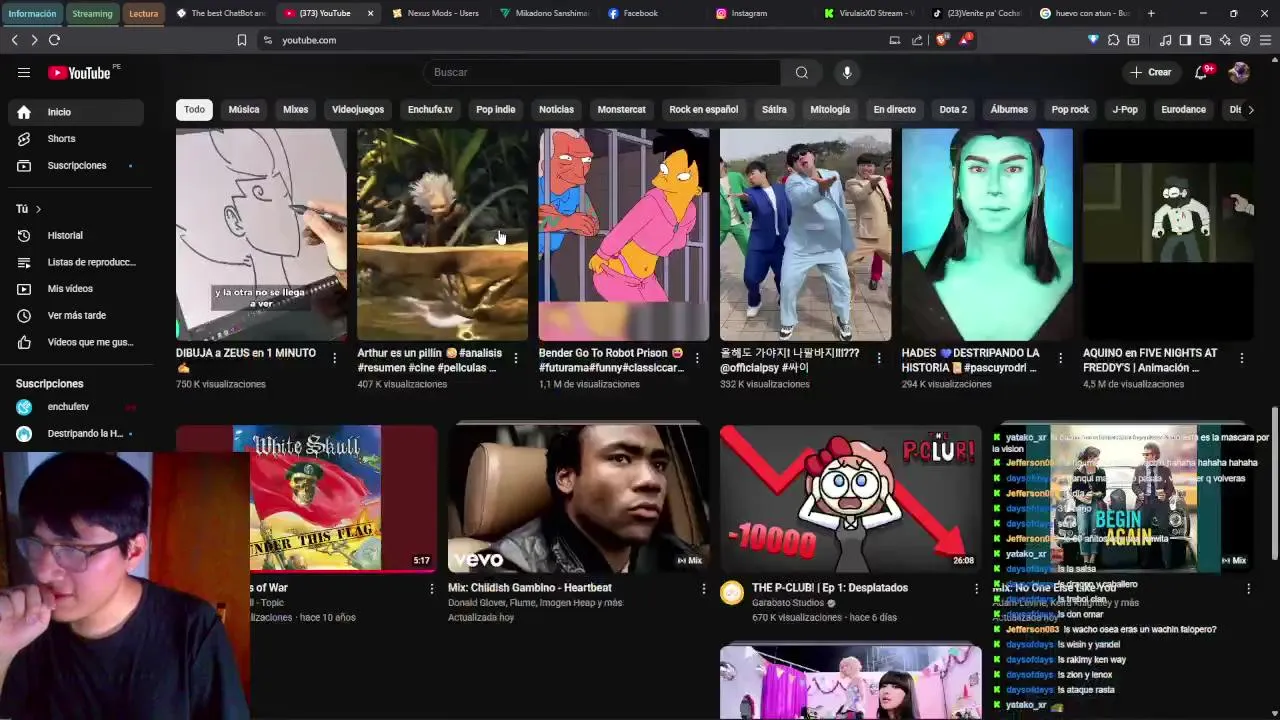Click the Buscar search field
Viewport: 1280px width, 720px height.
tap(602, 72)
